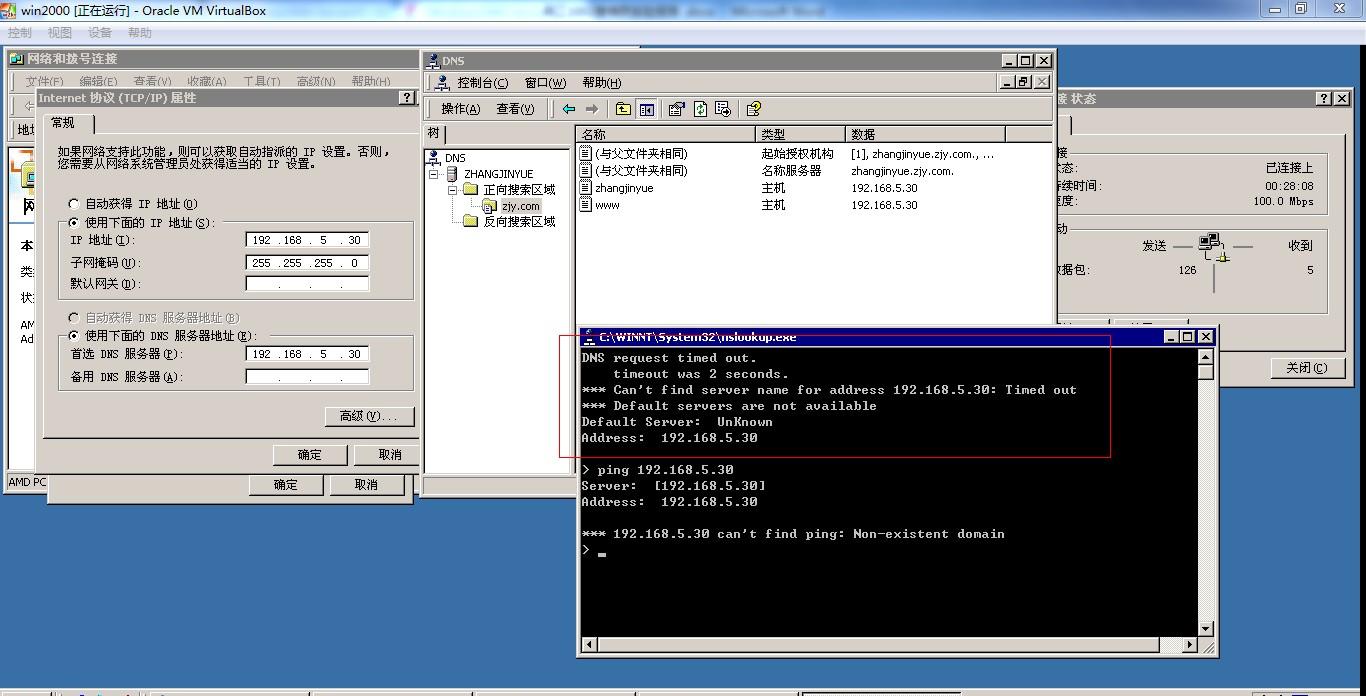Click lower 取消 button of background dialog
This screenshot has width=1366, height=696.
pos(366,485)
